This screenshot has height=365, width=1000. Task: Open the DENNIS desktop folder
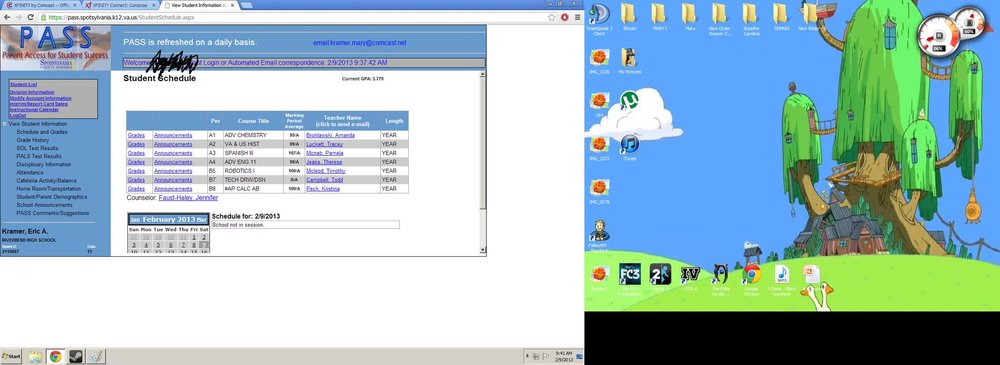click(x=781, y=14)
